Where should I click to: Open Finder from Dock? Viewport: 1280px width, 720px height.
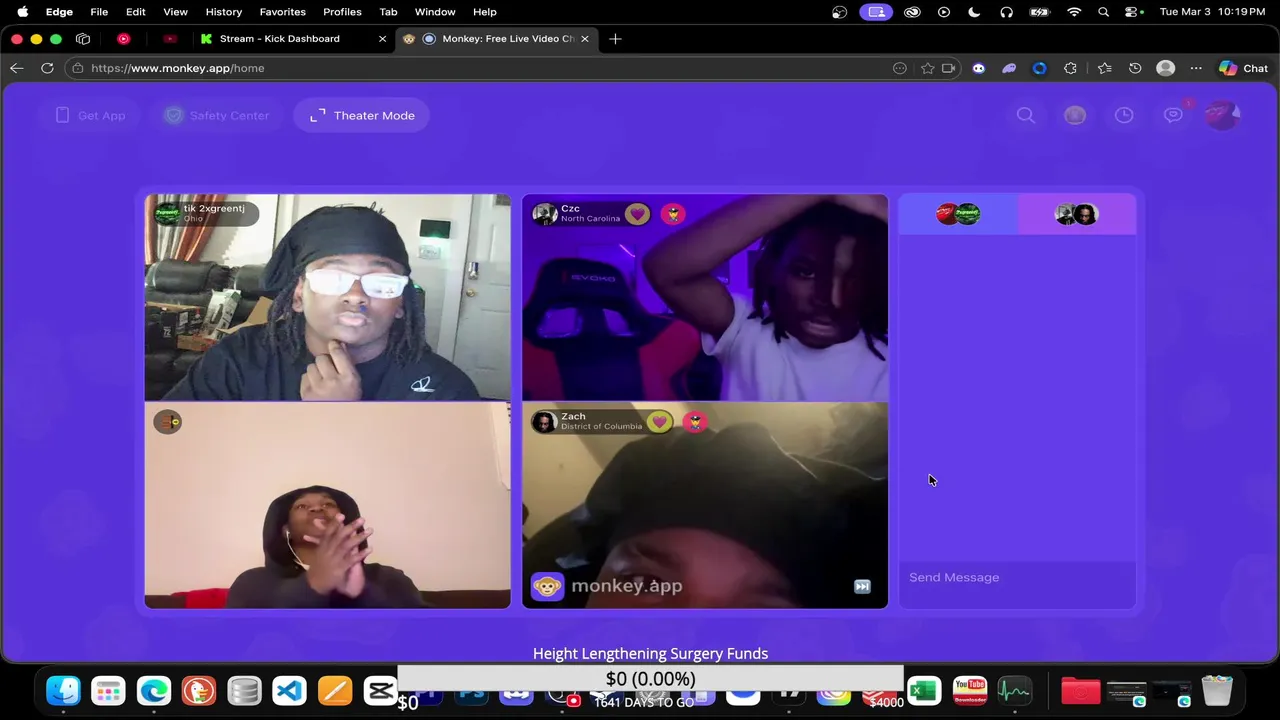point(63,691)
